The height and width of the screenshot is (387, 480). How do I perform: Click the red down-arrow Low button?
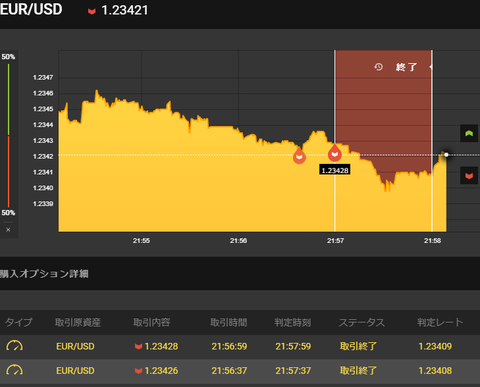coord(469,175)
